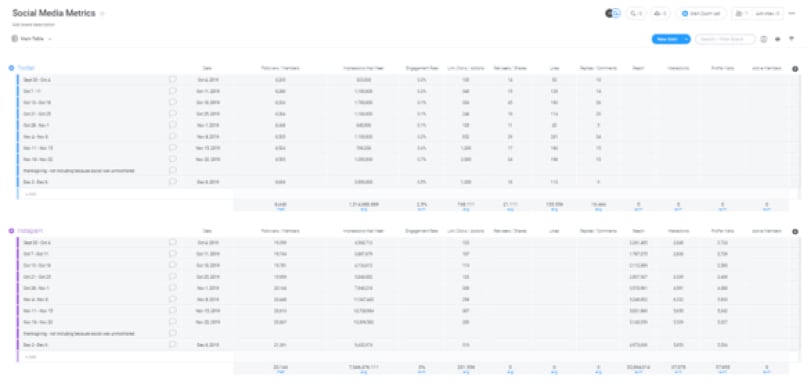Viewport: 812px width, 387px height.
Task: Add column with plus icon in Twitter group
Action: coord(795,69)
